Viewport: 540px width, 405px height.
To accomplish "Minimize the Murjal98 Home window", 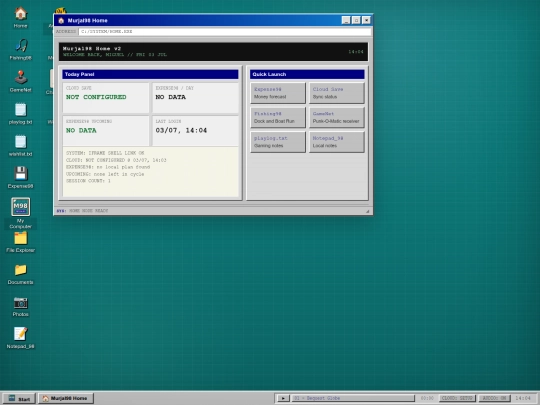I will [346, 20].
